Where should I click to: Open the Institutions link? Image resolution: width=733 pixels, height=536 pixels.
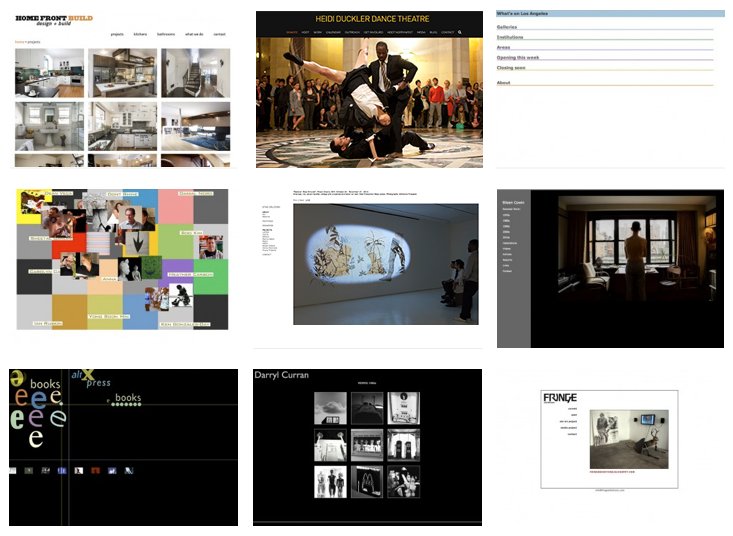coord(511,37)
